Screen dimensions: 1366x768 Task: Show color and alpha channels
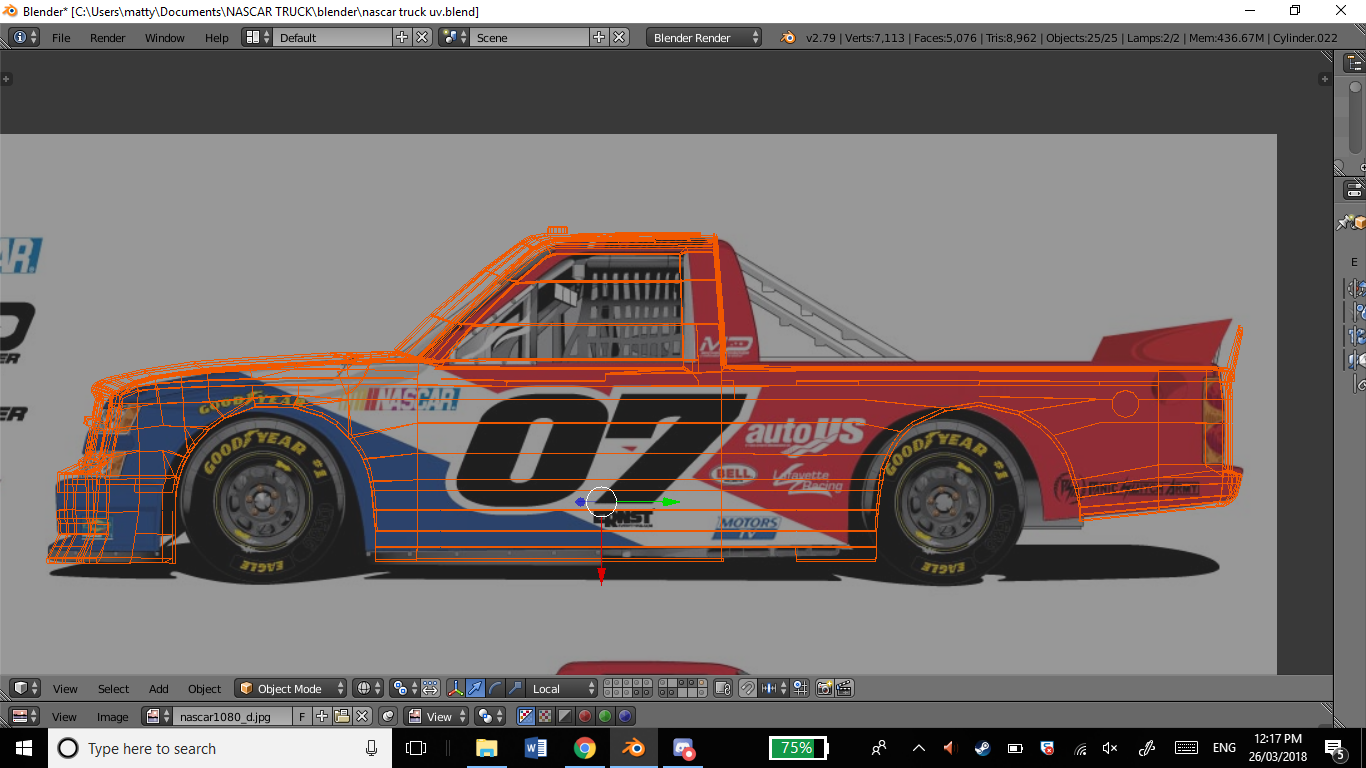(526, 716)
